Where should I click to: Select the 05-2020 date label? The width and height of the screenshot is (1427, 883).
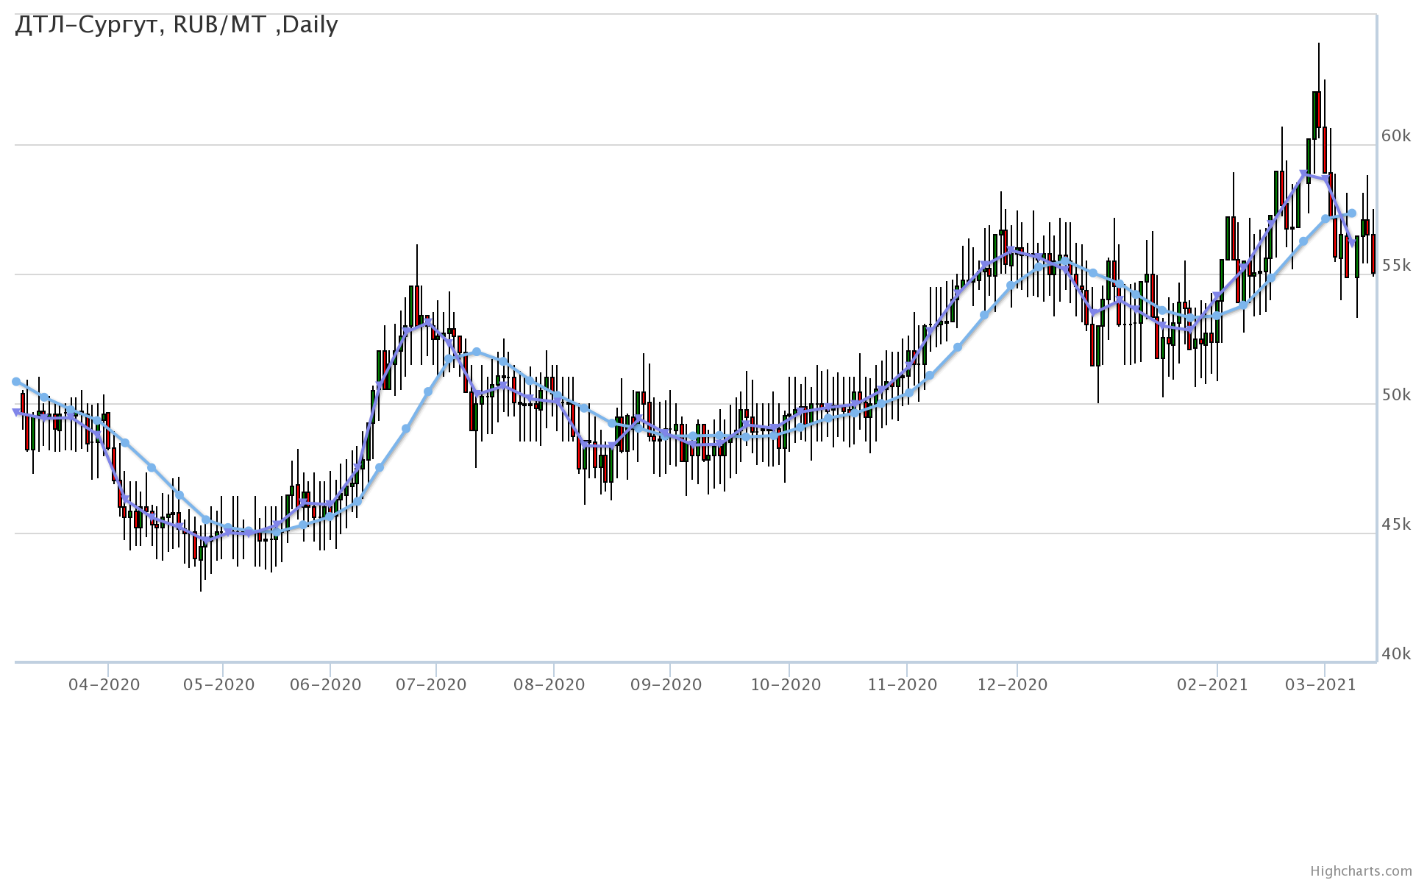click(220, 685)
